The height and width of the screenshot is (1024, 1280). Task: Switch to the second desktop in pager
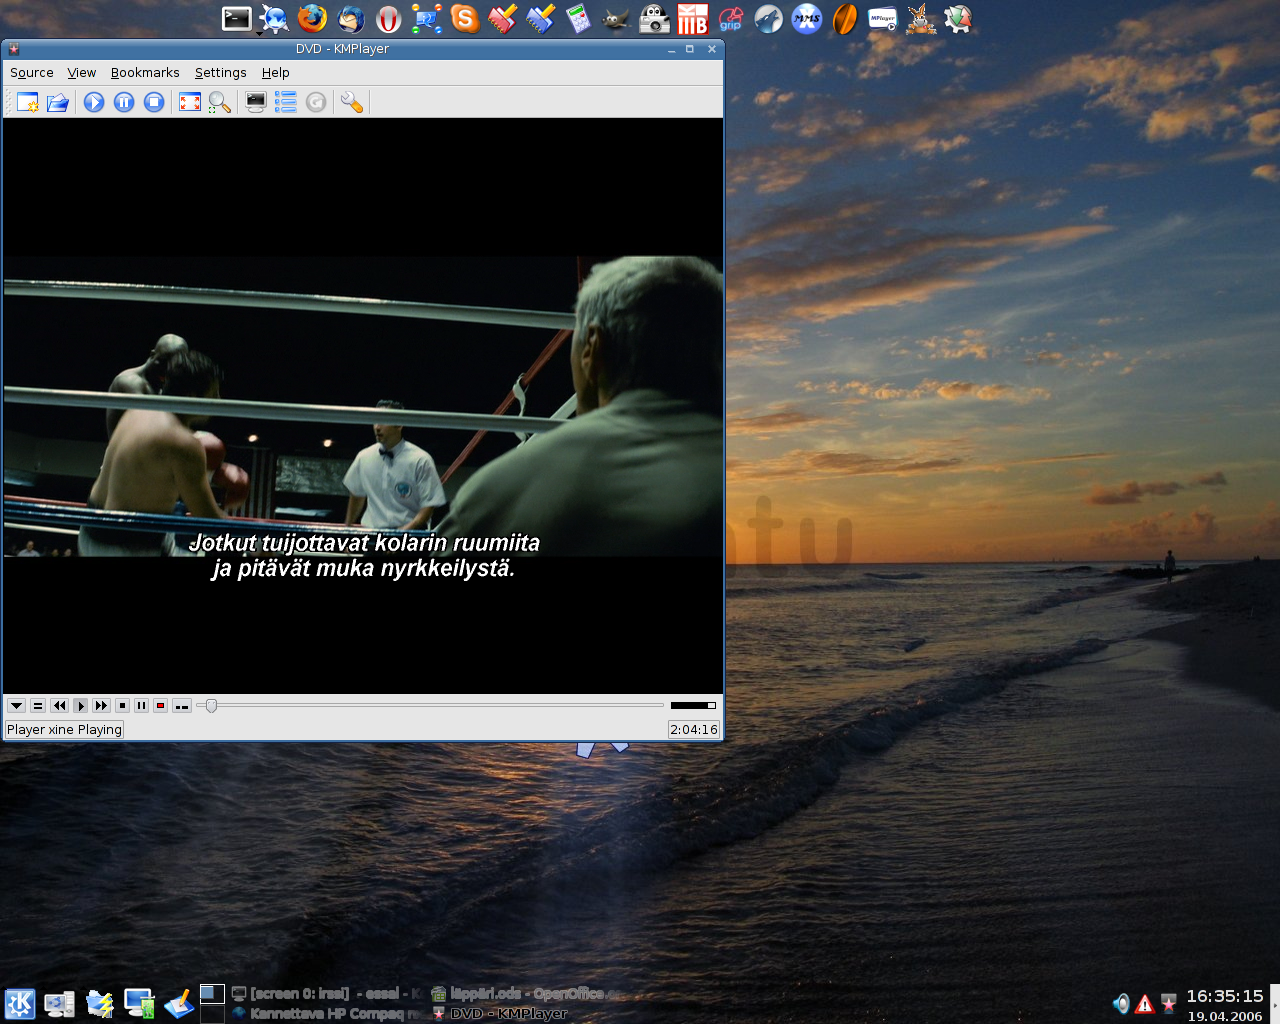pyautogui.click(x=212, y=1014)
